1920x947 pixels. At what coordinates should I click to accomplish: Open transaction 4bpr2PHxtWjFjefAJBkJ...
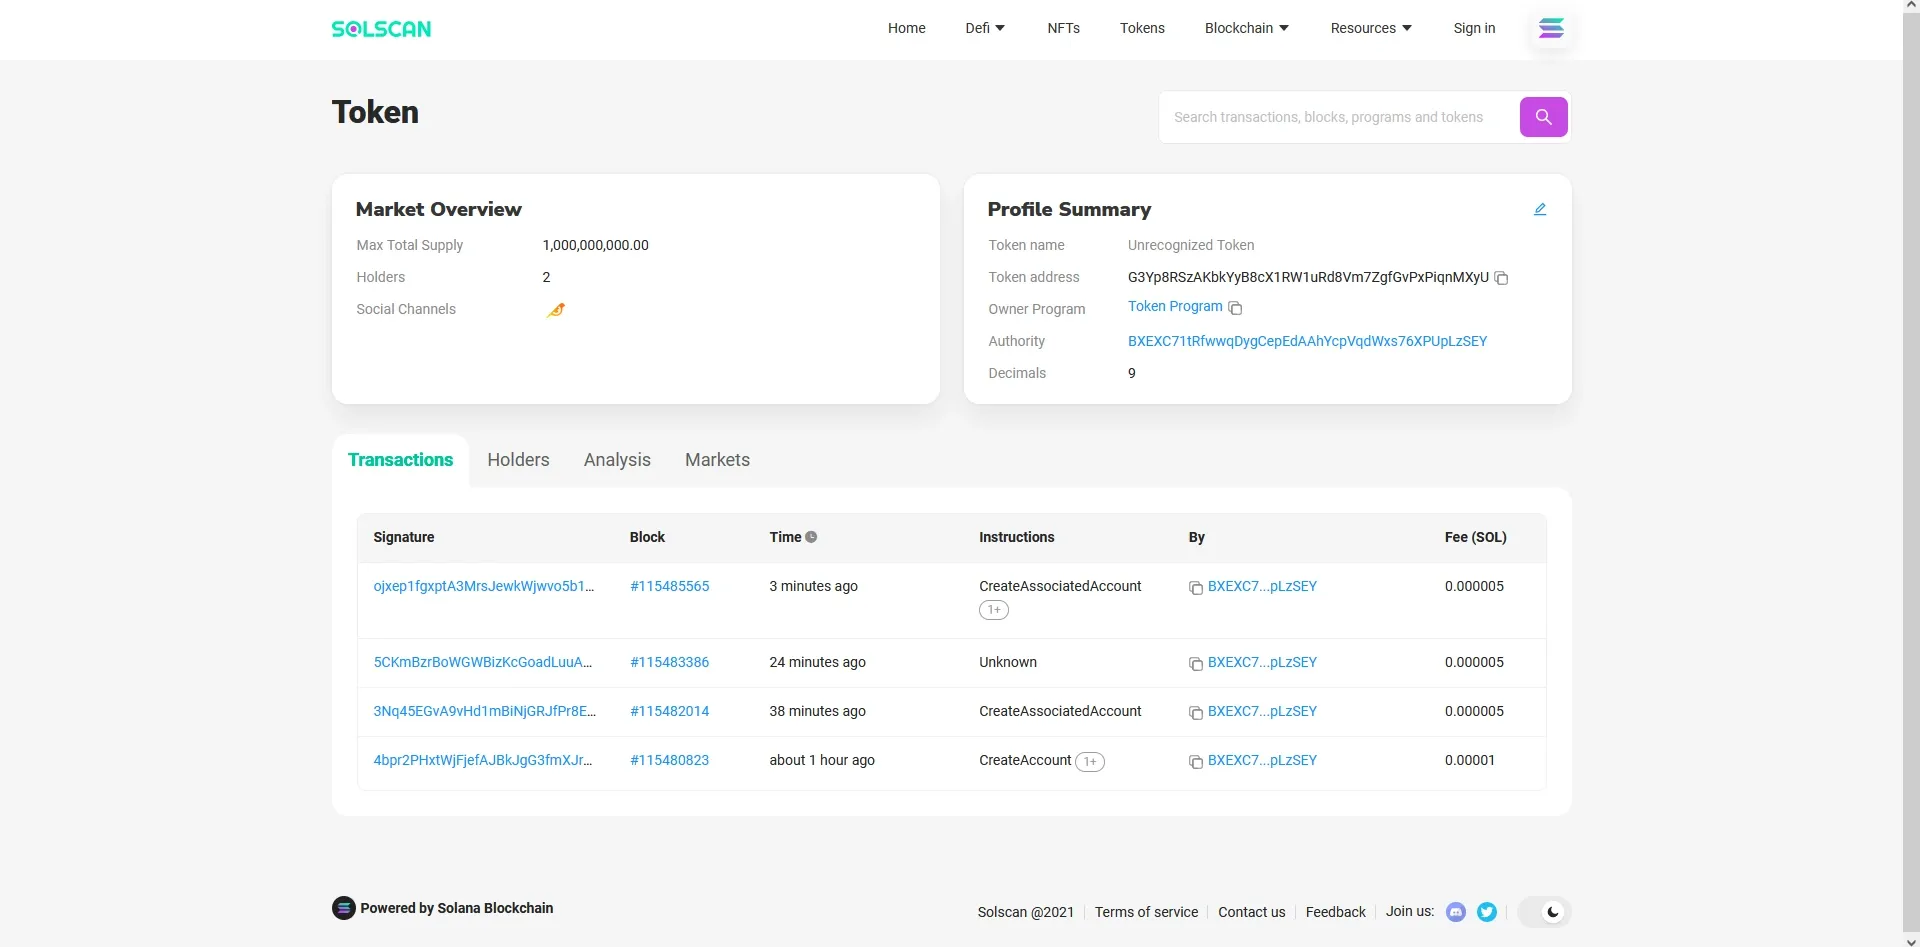[483, 760]
